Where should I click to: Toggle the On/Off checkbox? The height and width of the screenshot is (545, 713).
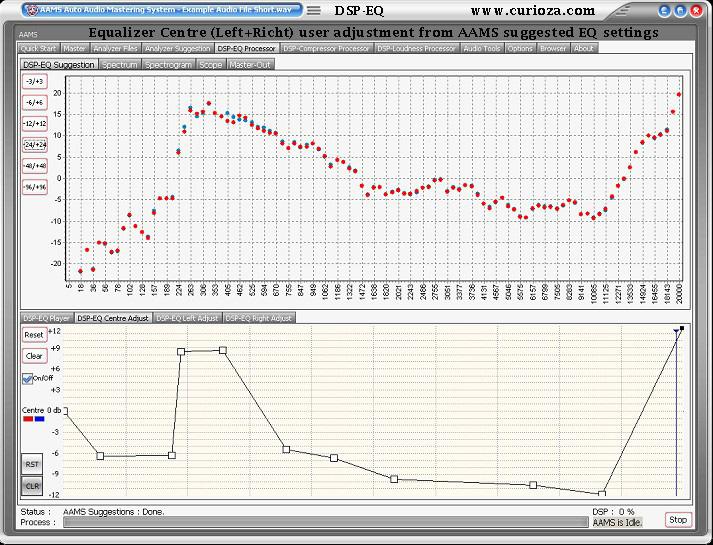click(x=28, y=379)
